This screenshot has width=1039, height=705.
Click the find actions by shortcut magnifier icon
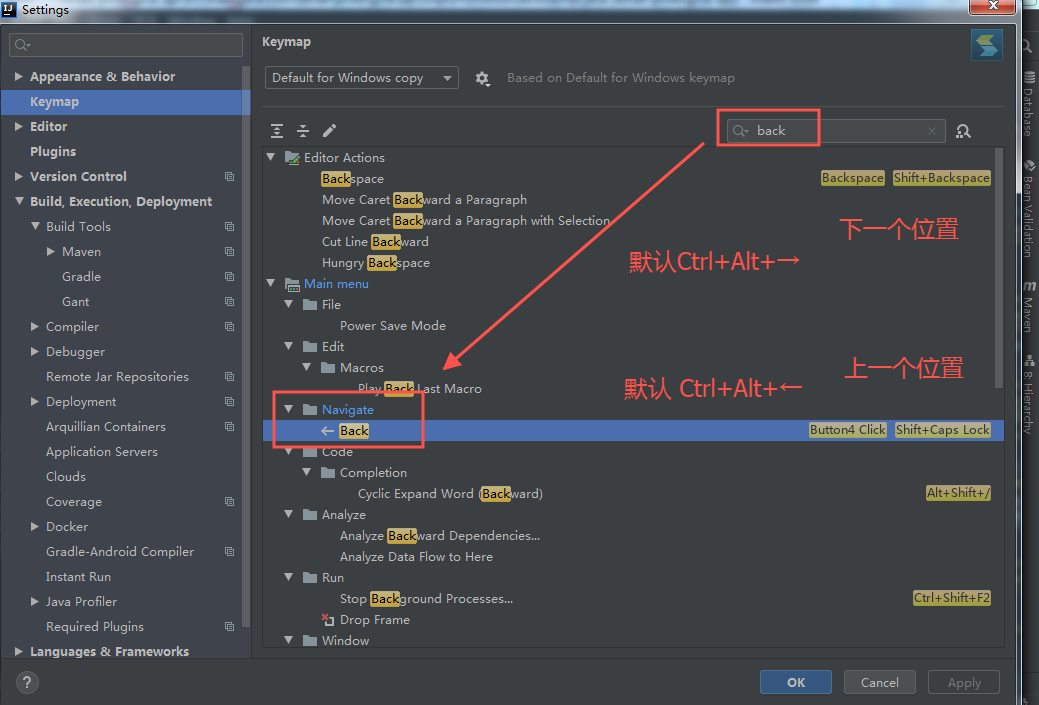pos(963,131)
